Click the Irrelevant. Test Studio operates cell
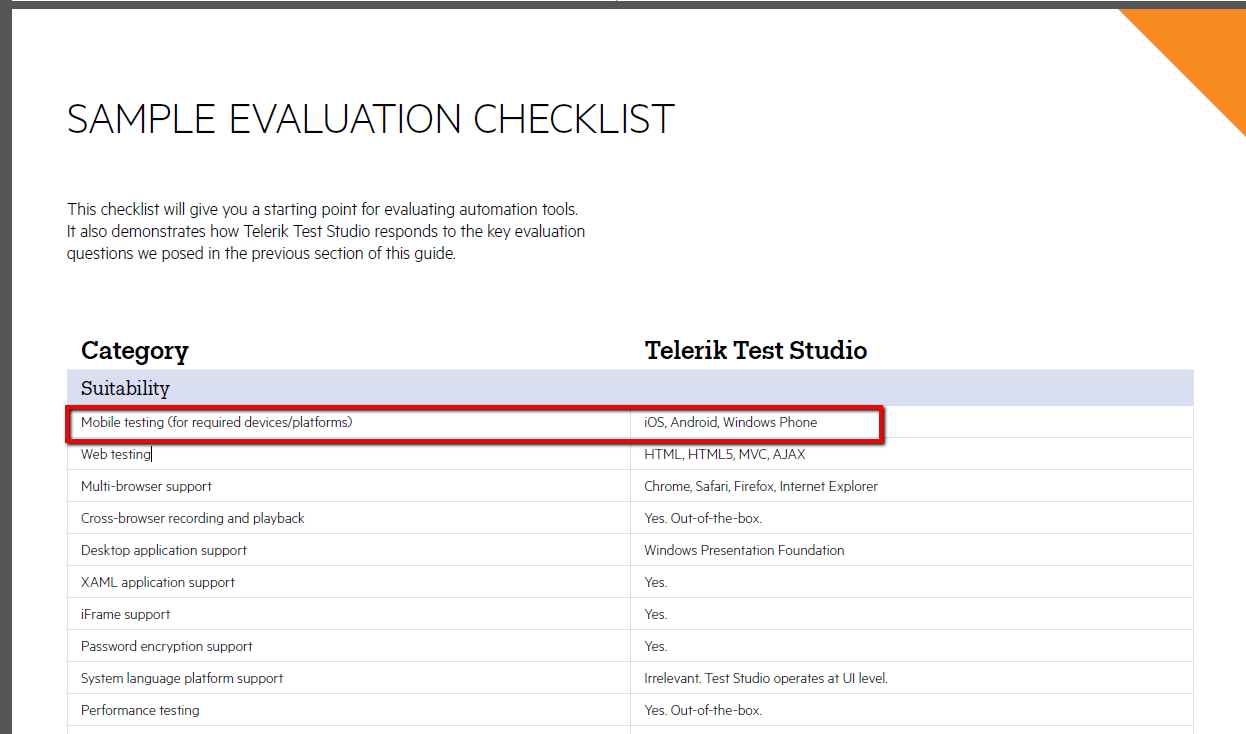Image resolution: width=1246 pixels, height=734 pixels. pyautogui.click(x=765, y=679)
